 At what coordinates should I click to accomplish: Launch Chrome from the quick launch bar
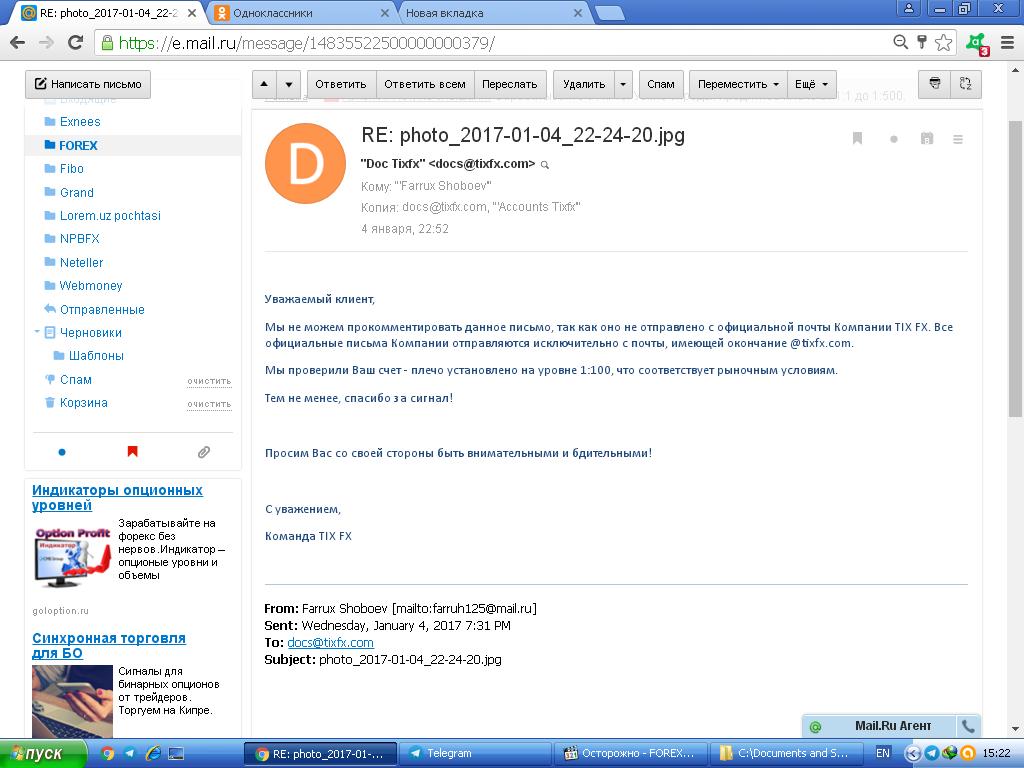(x=108, y=753)
